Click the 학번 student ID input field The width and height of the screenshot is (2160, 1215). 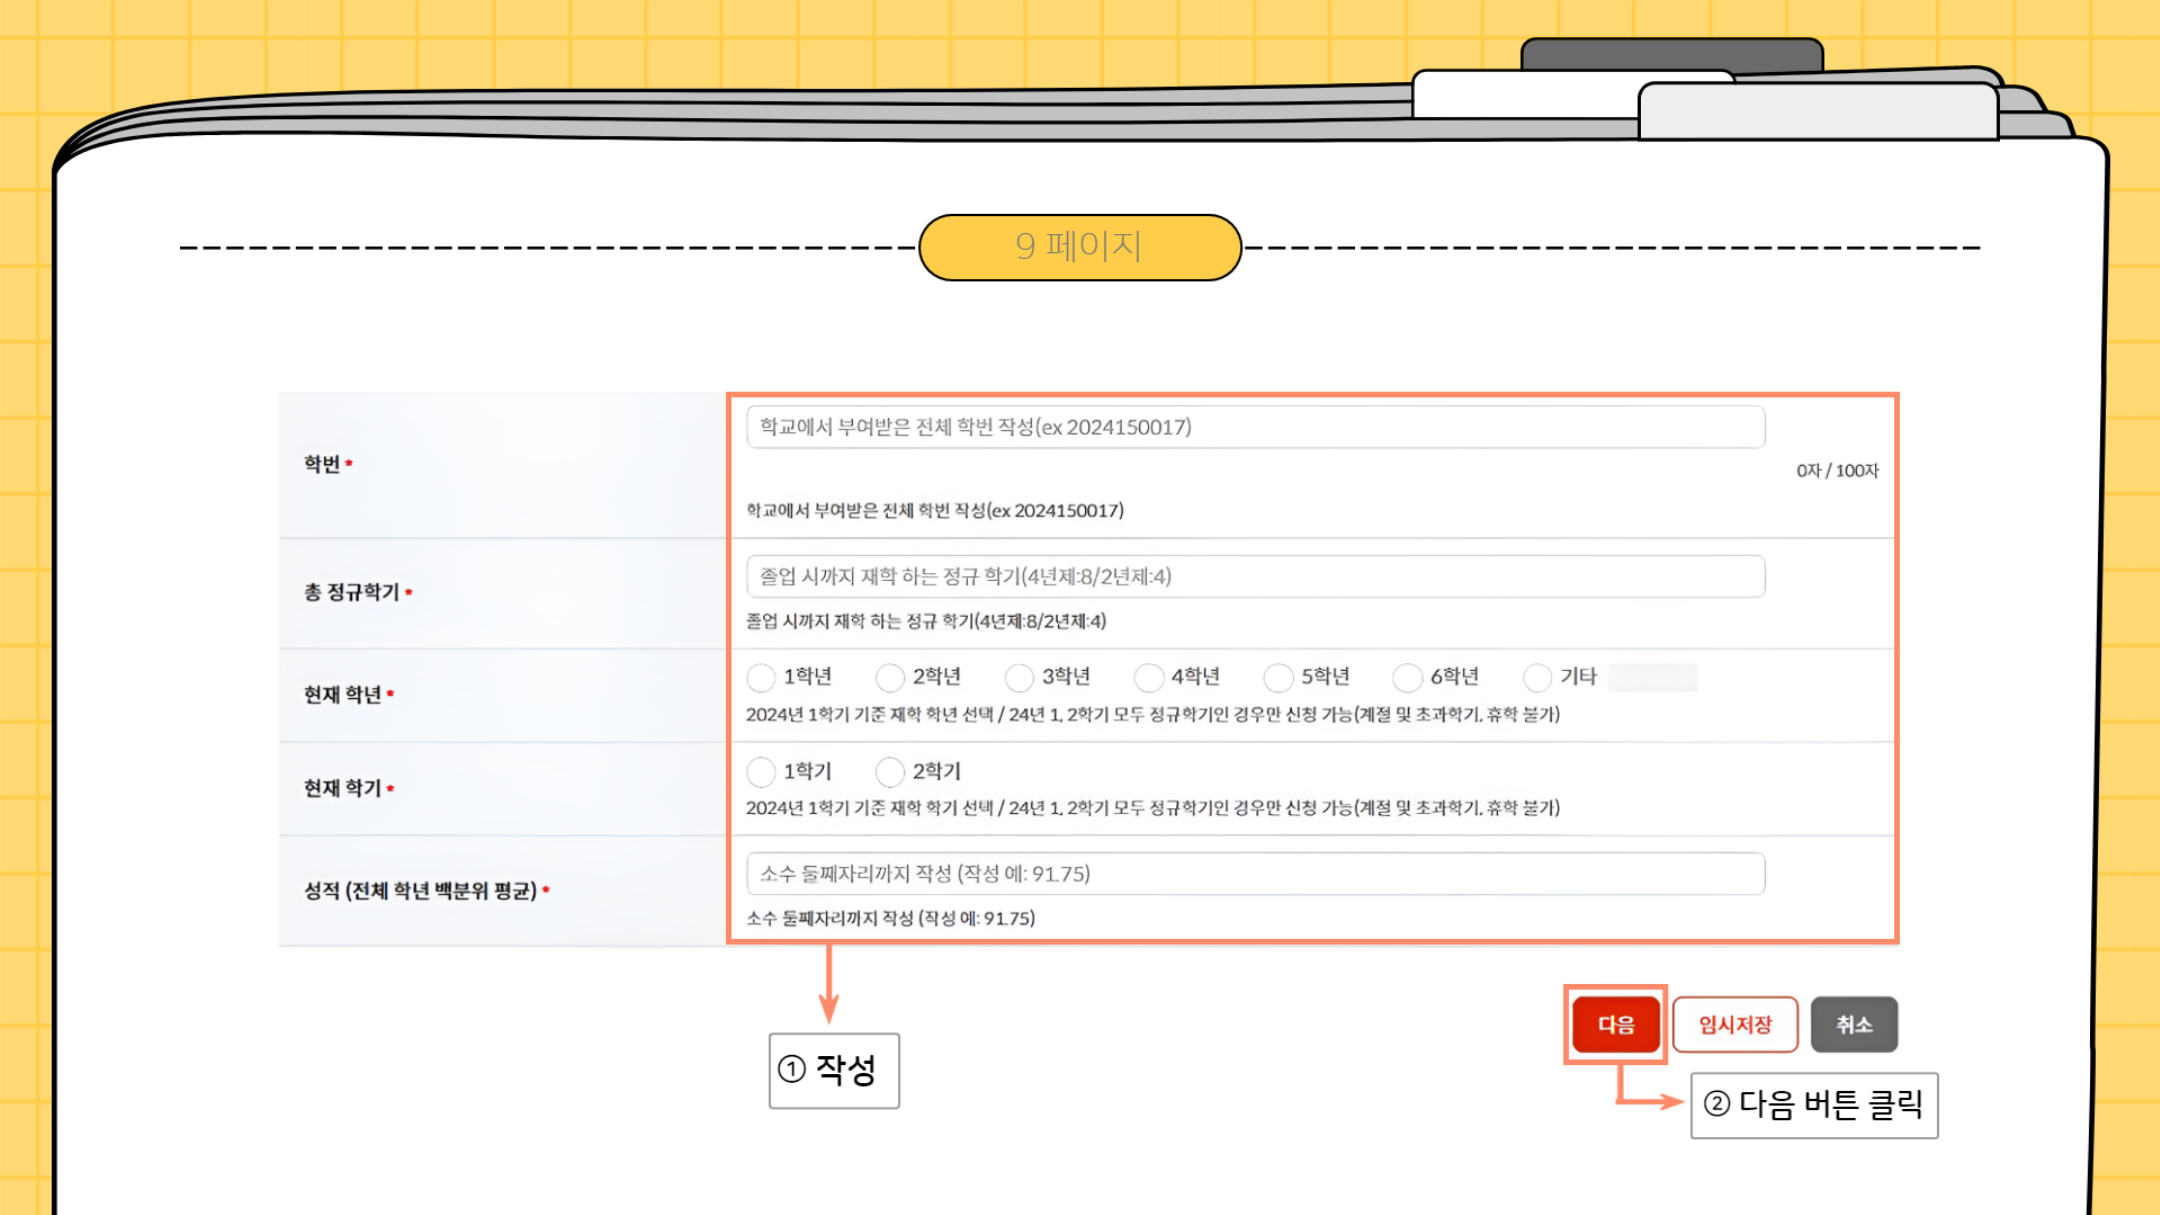click(x=1255, y=428)
